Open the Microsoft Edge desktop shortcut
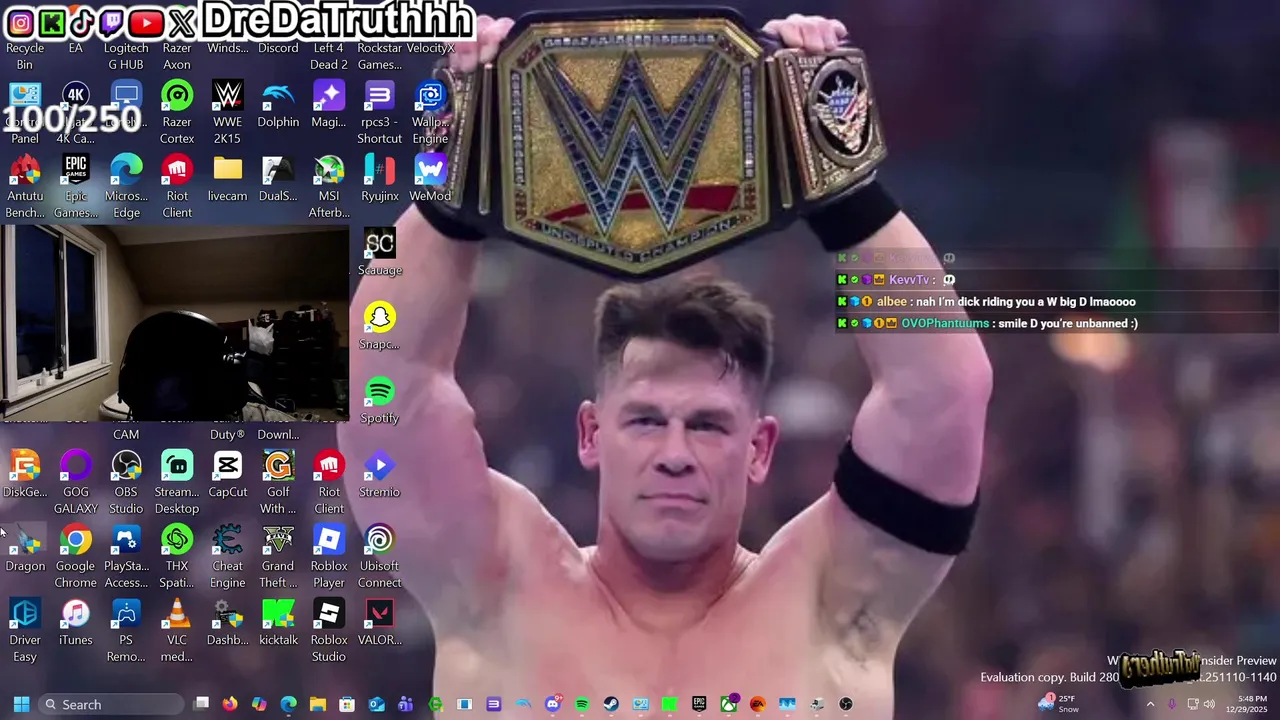Viewport: 1280px width, 720px height. [126, 187]
